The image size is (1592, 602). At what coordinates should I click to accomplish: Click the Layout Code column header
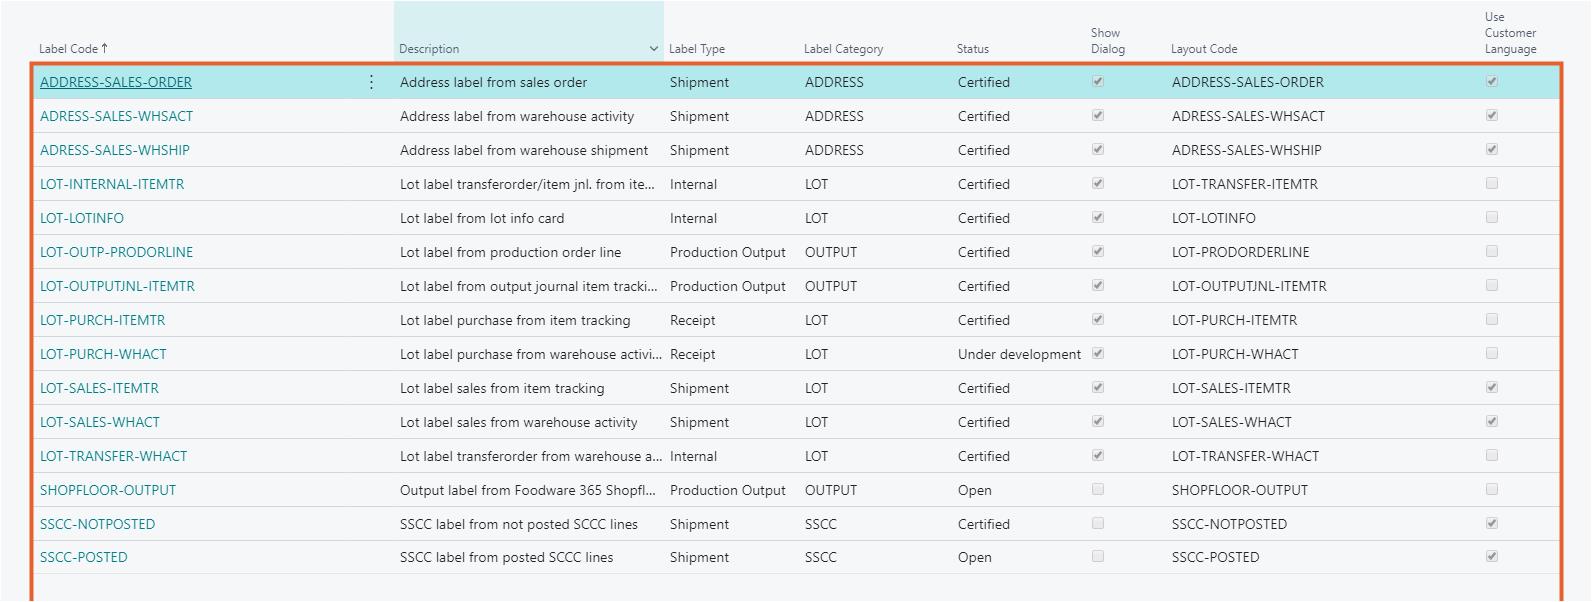(x=1204, y=49)
